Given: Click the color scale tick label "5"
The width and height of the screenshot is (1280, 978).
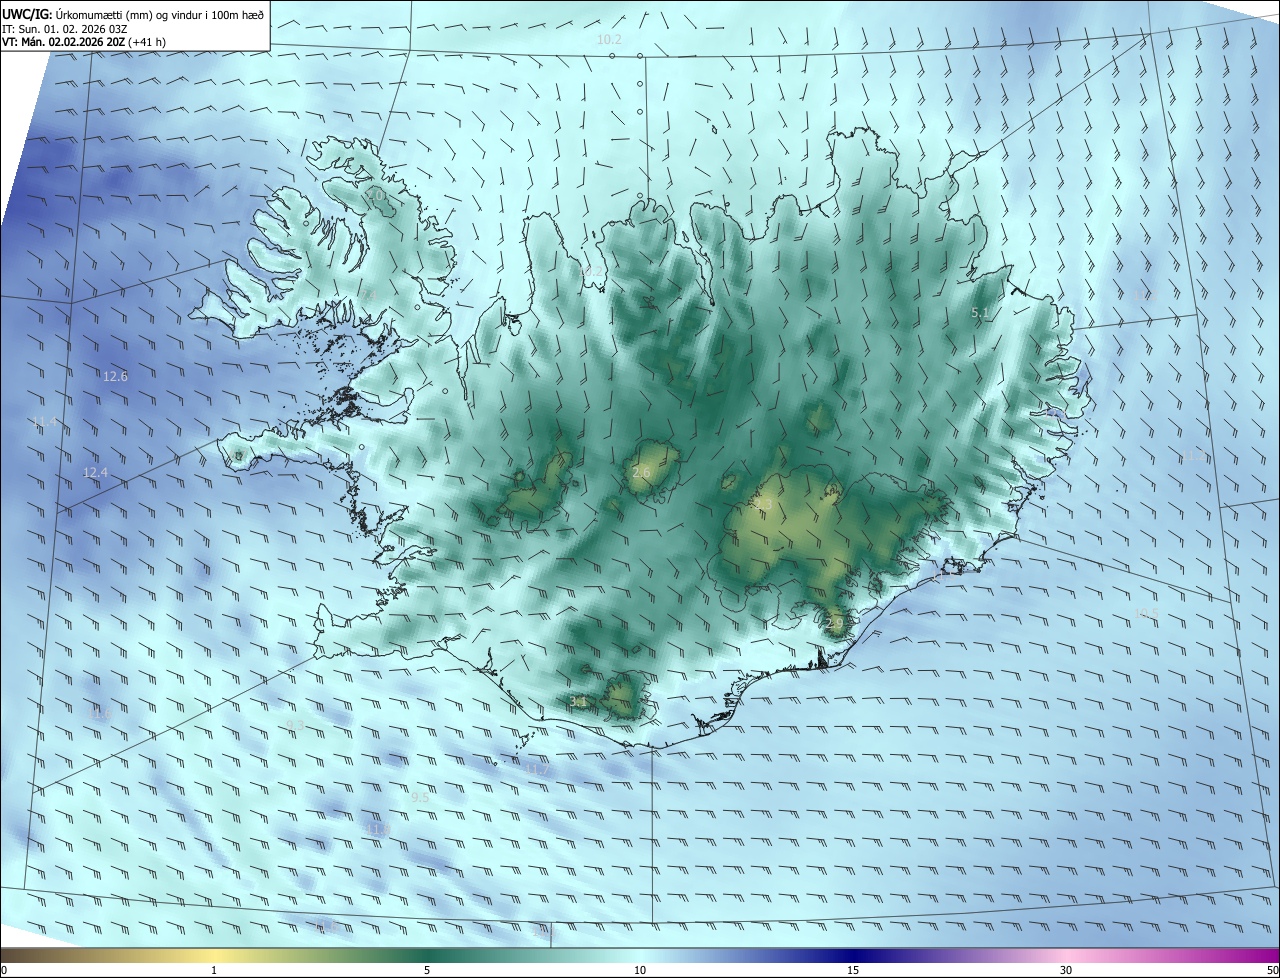Looking at the screenshot, I should 427,970.
